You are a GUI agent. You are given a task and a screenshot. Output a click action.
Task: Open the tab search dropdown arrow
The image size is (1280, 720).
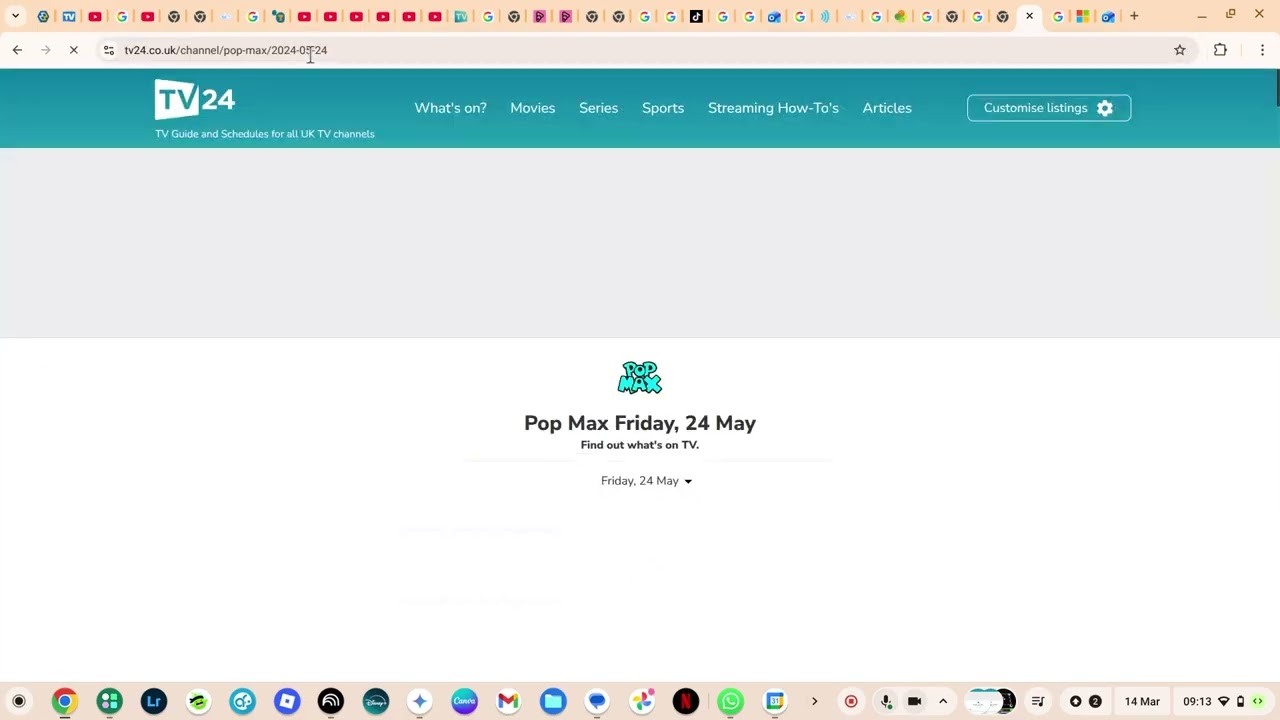pos(15,16)
